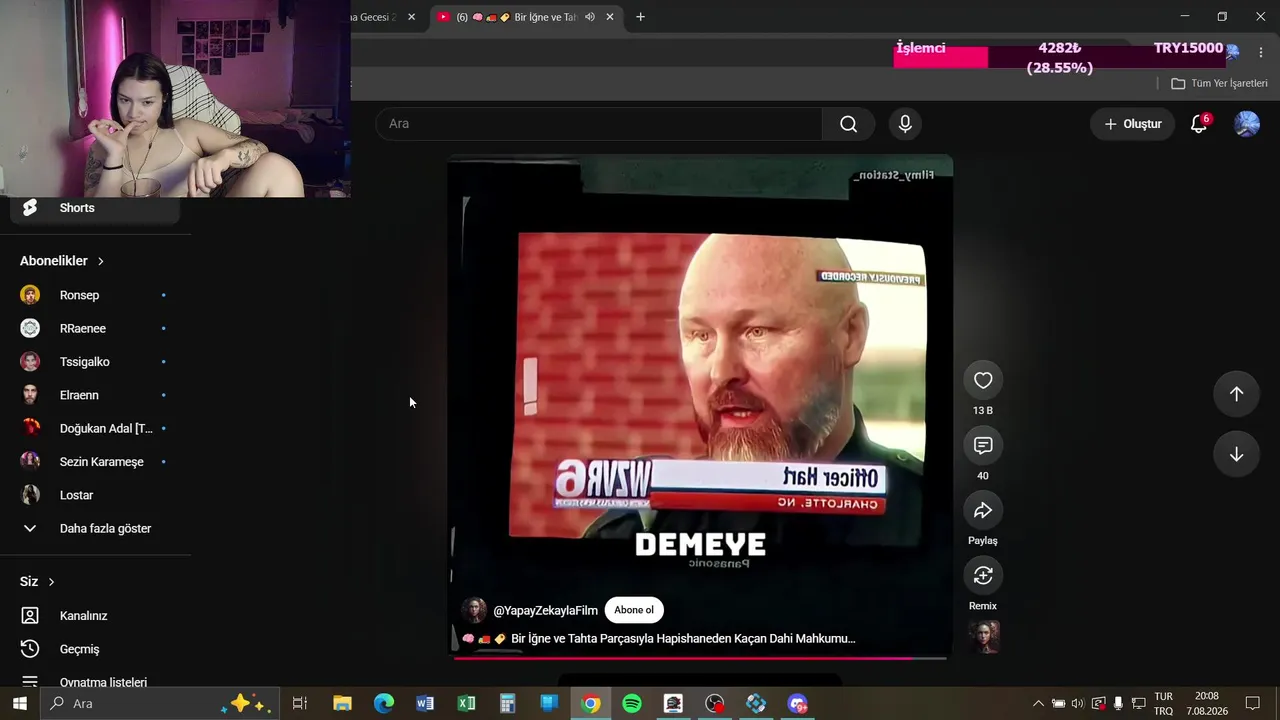
Task: Remix this Short
Action: 983,575
